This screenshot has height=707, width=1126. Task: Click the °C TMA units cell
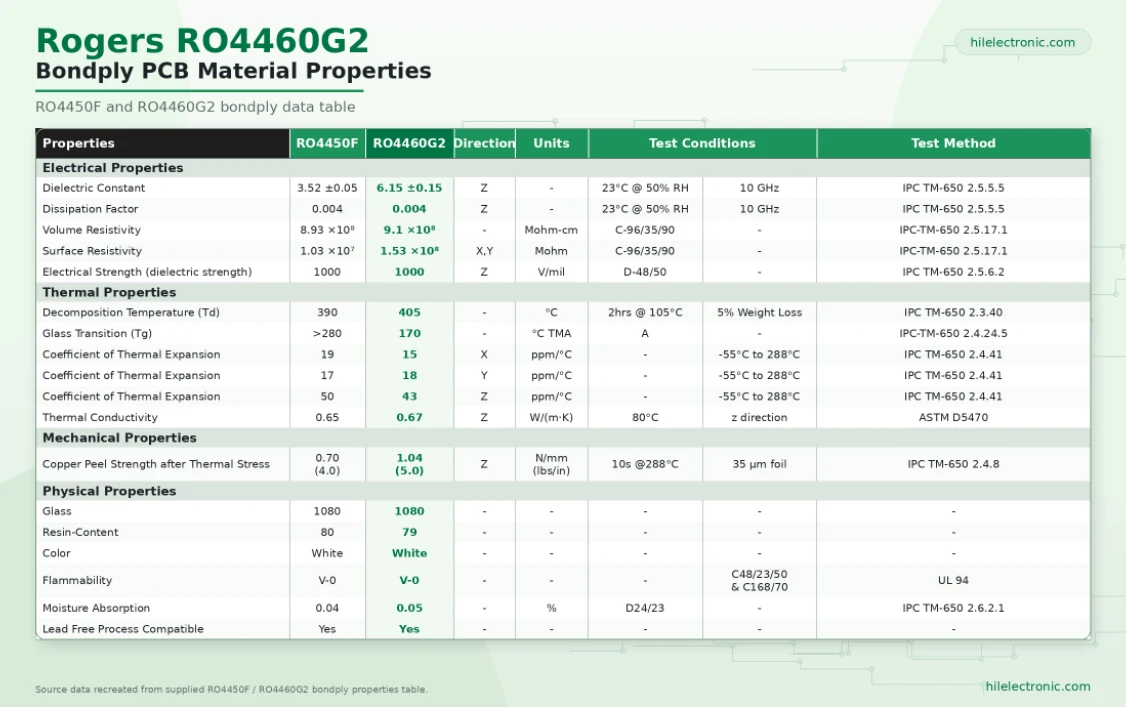click(x=552, y=333)
